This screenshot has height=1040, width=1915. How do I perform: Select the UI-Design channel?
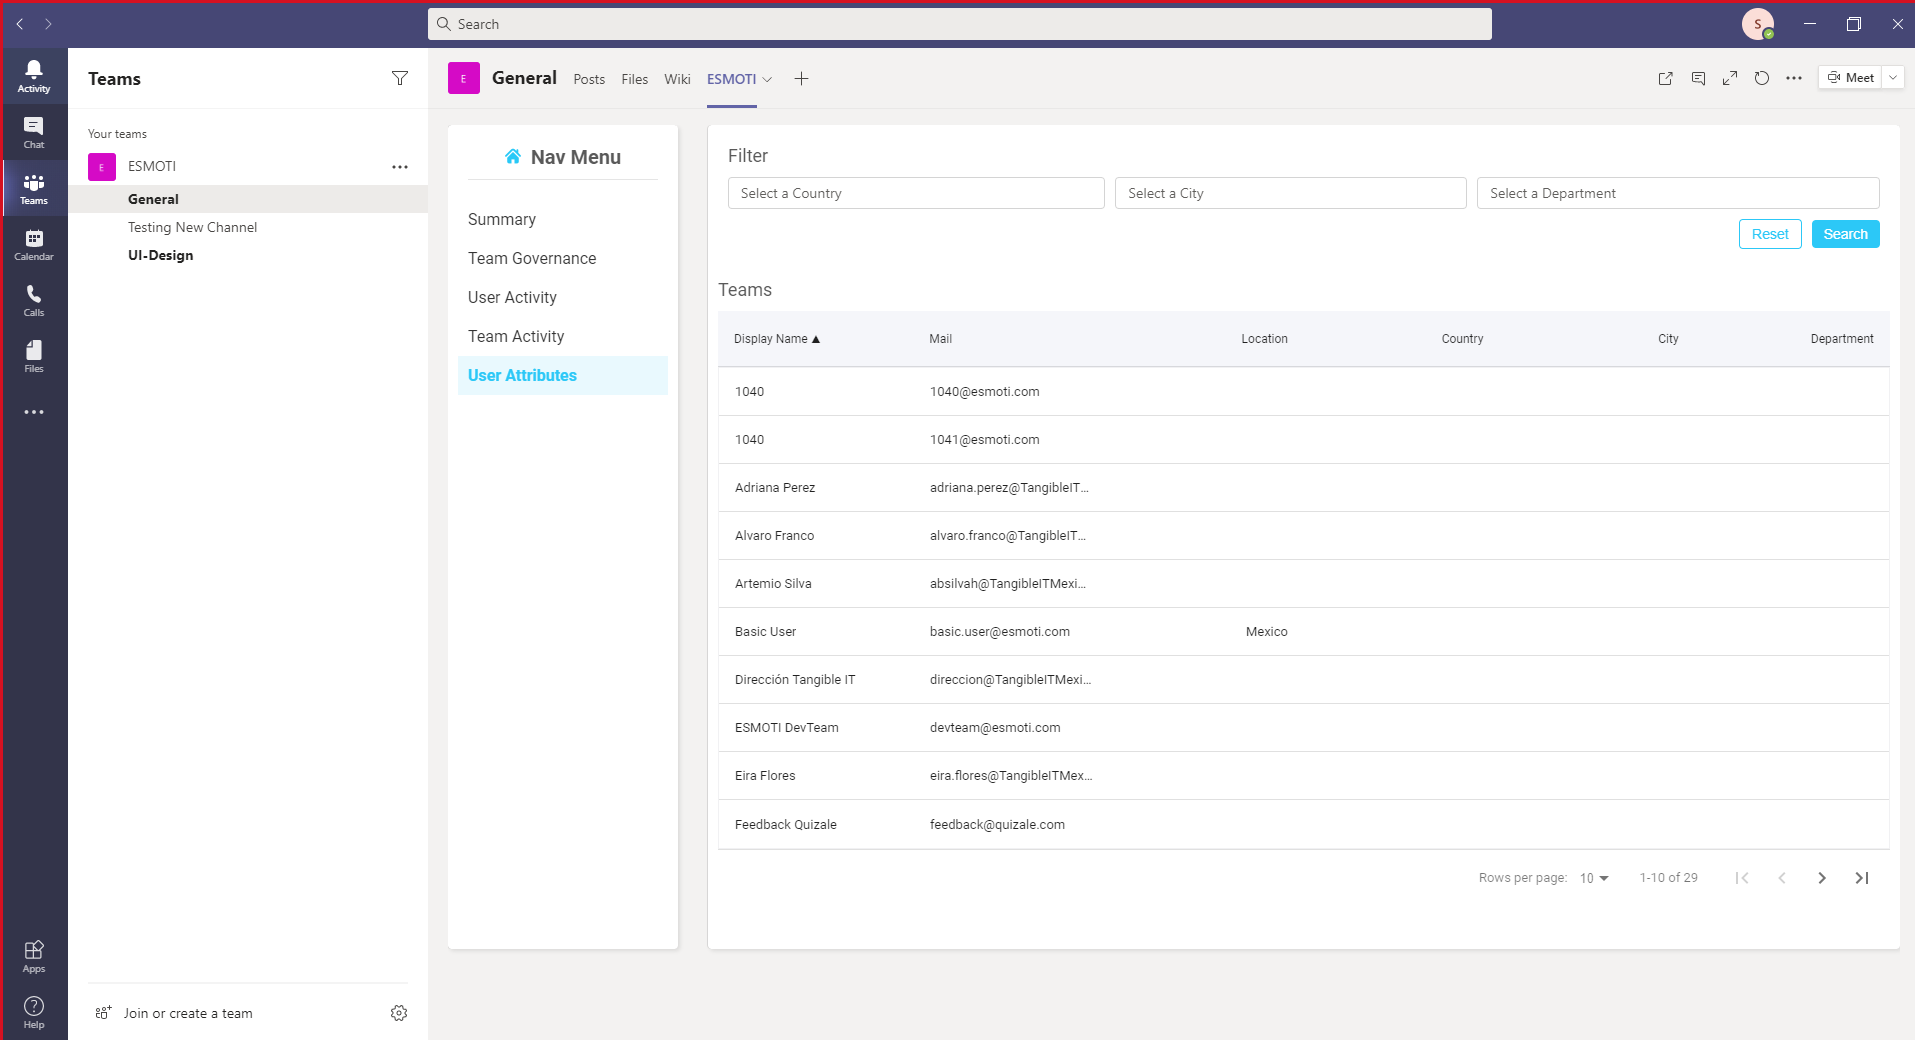(248, 255)
